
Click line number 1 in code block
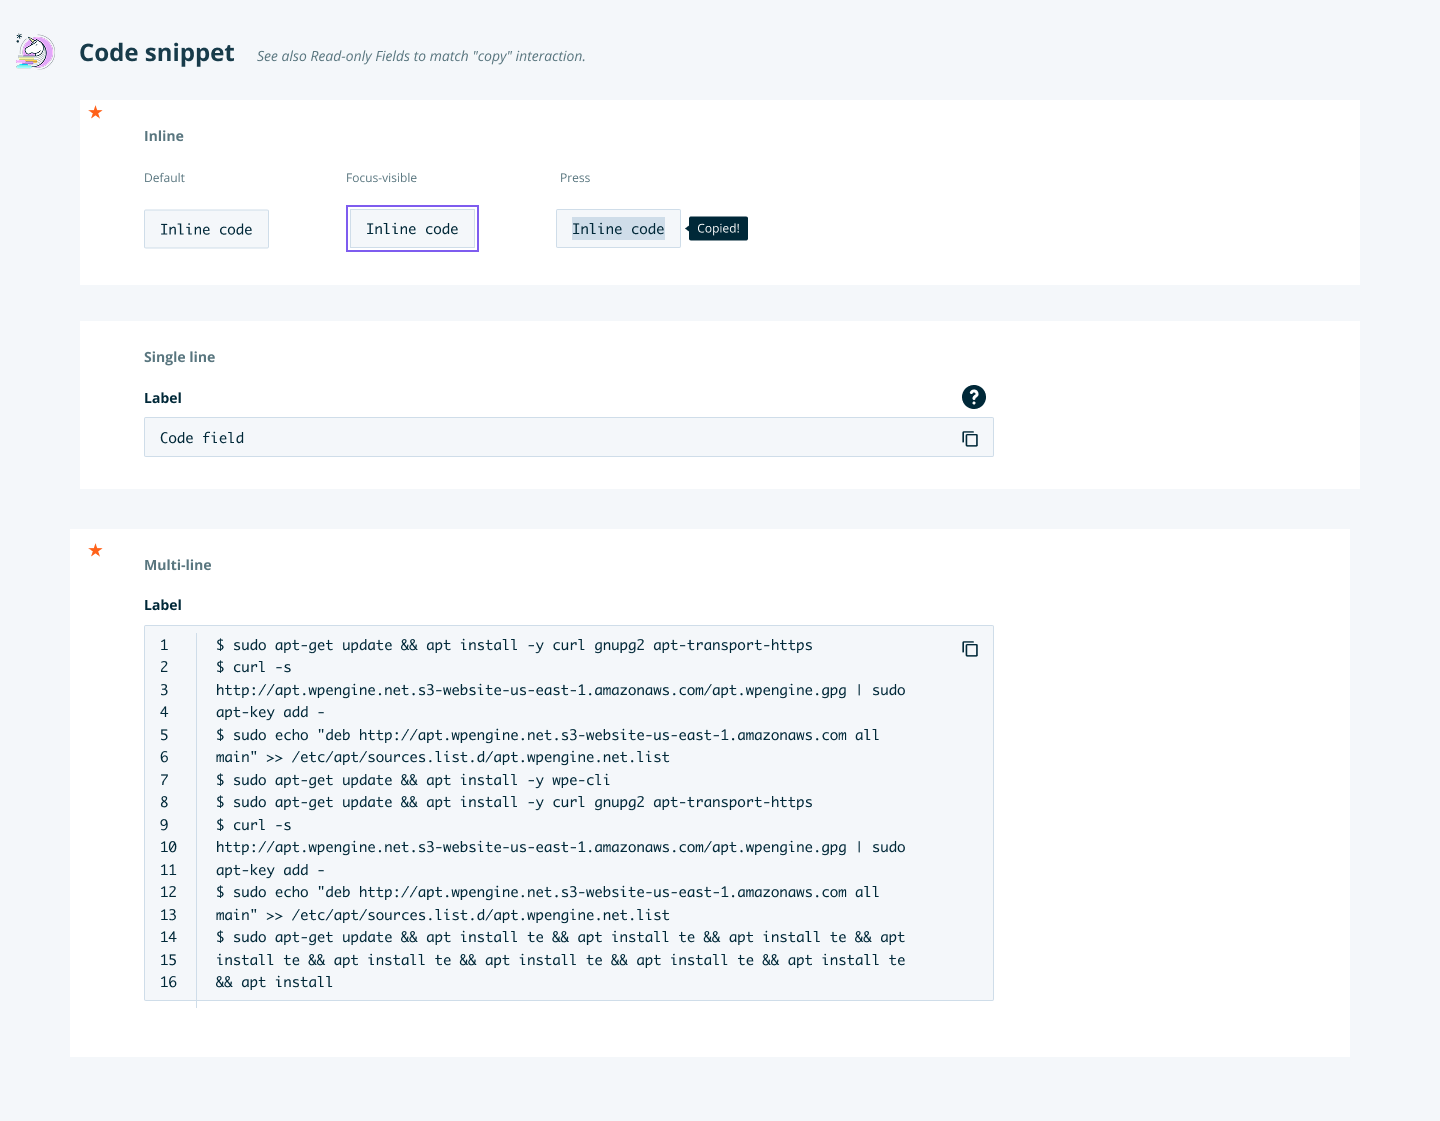click(x=164, y=645)
